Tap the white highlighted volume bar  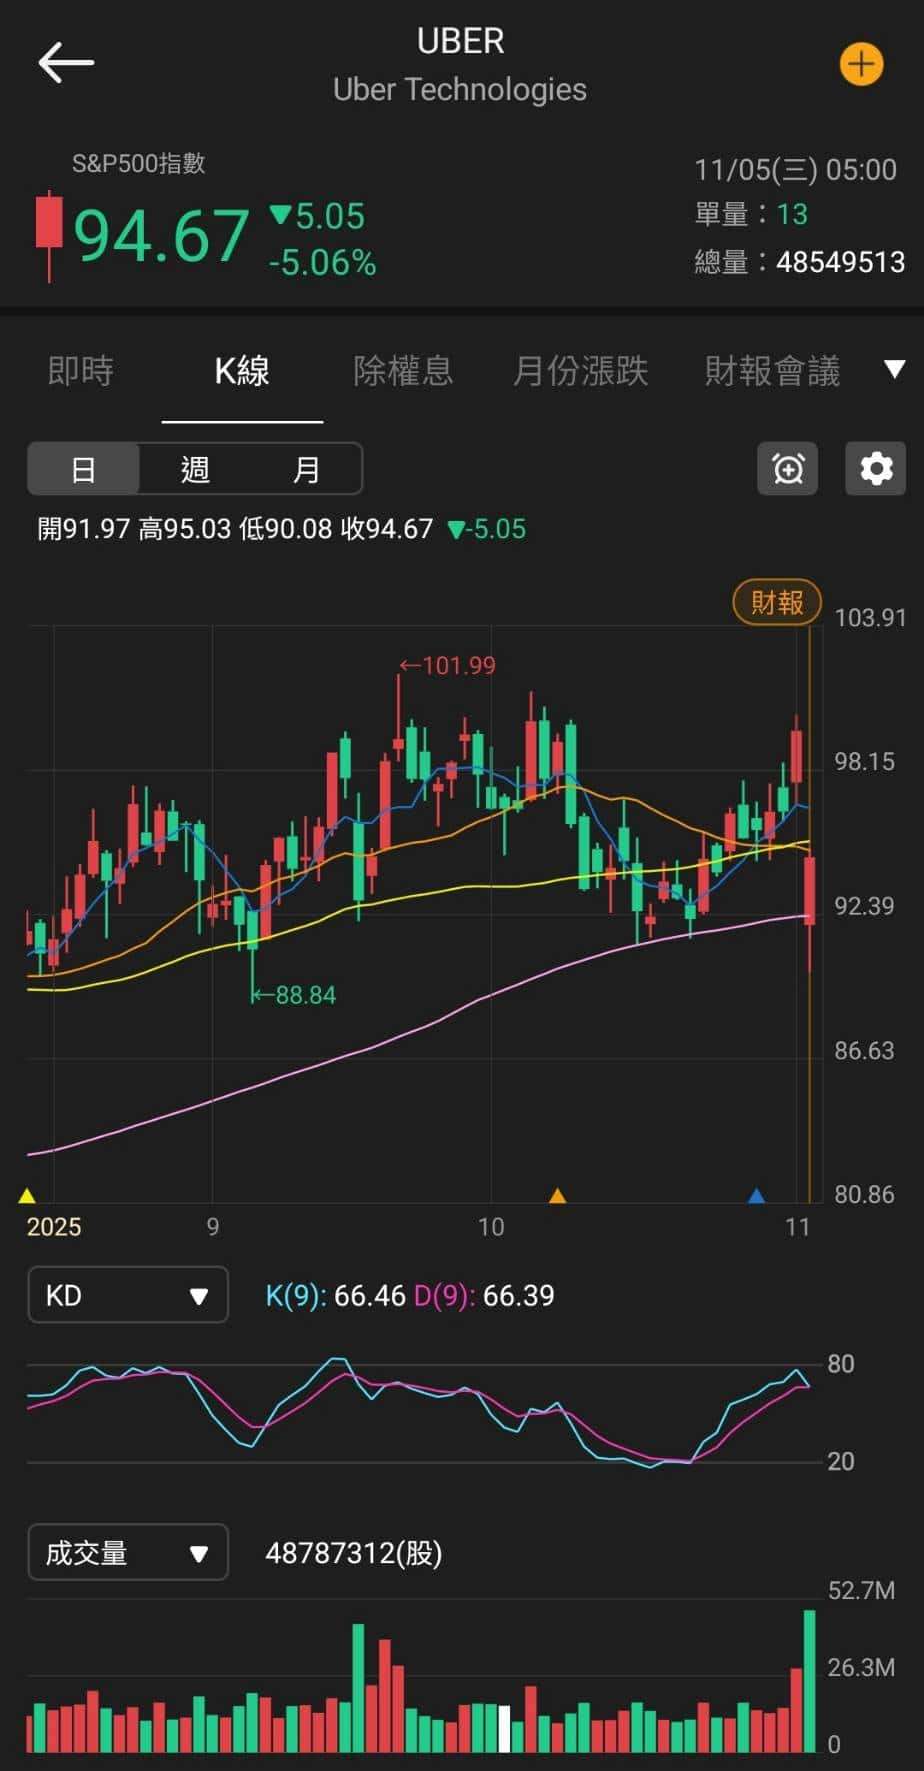(x=504, y=1729)
